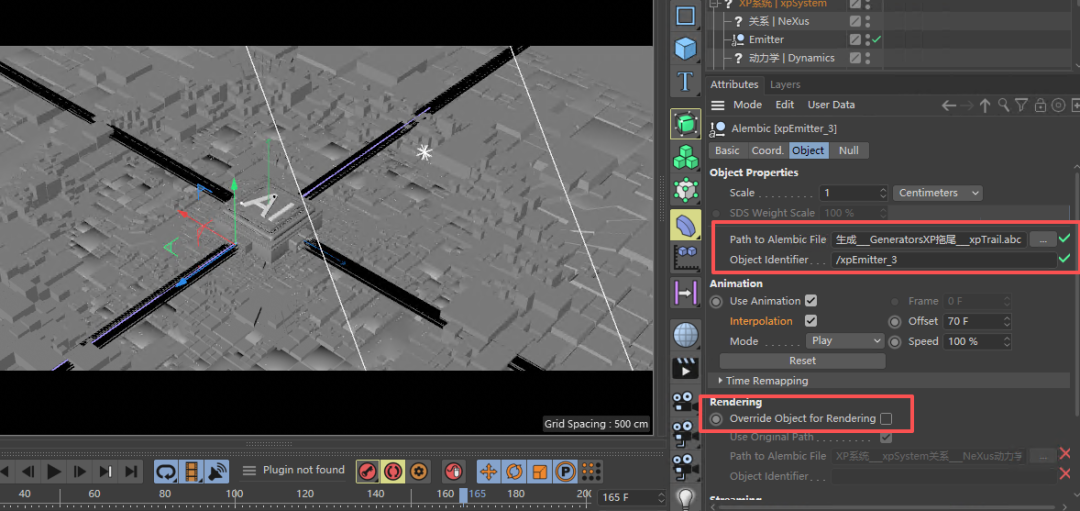This screenshot has height=511, width=1080.
Task: Step to the next frame
Action: (x=79, y=472)
